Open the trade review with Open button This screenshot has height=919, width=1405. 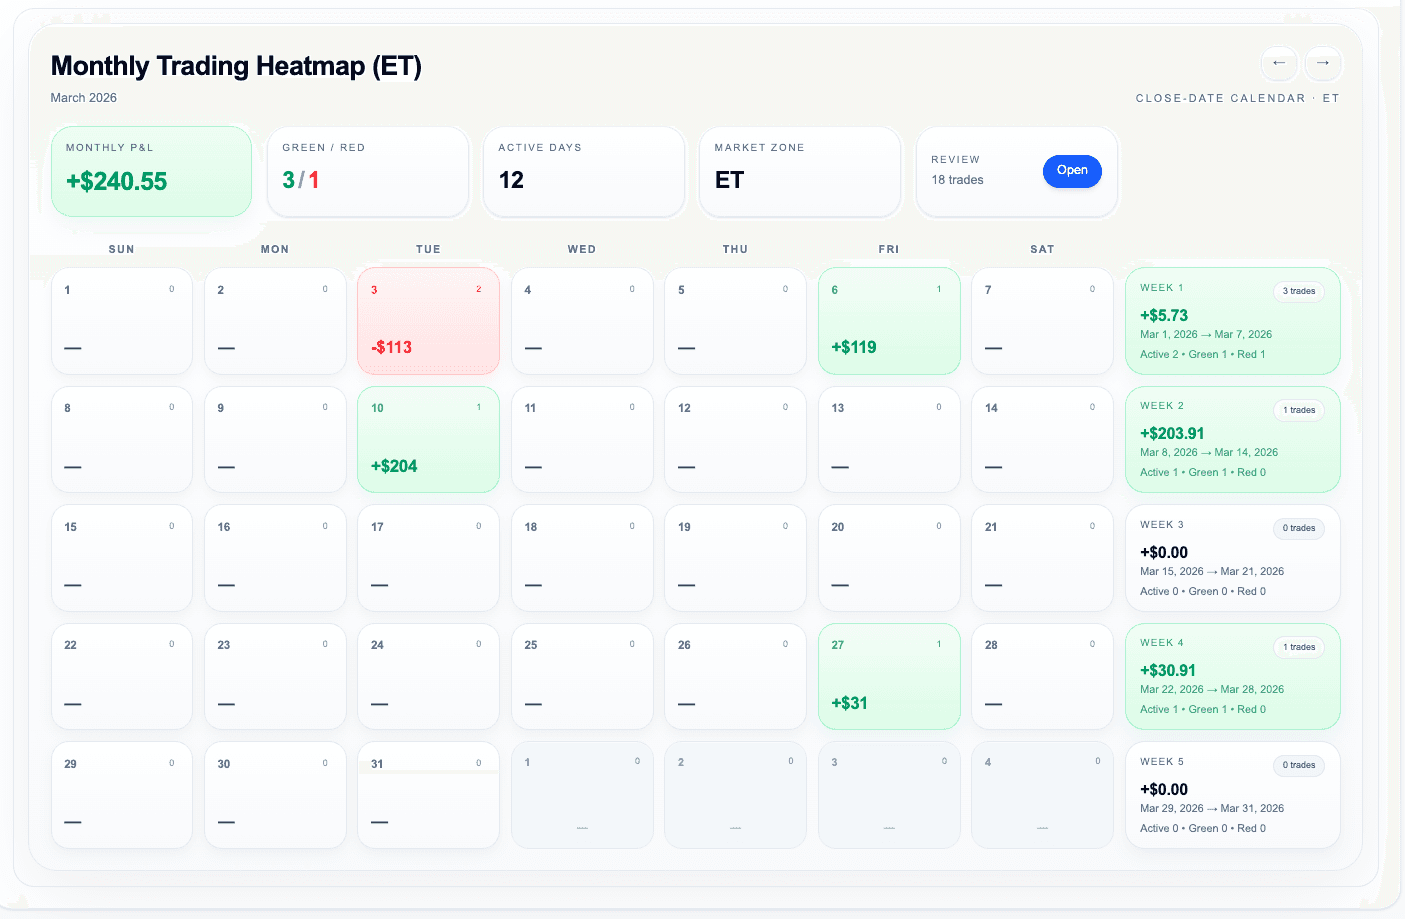pos(1072,171)
